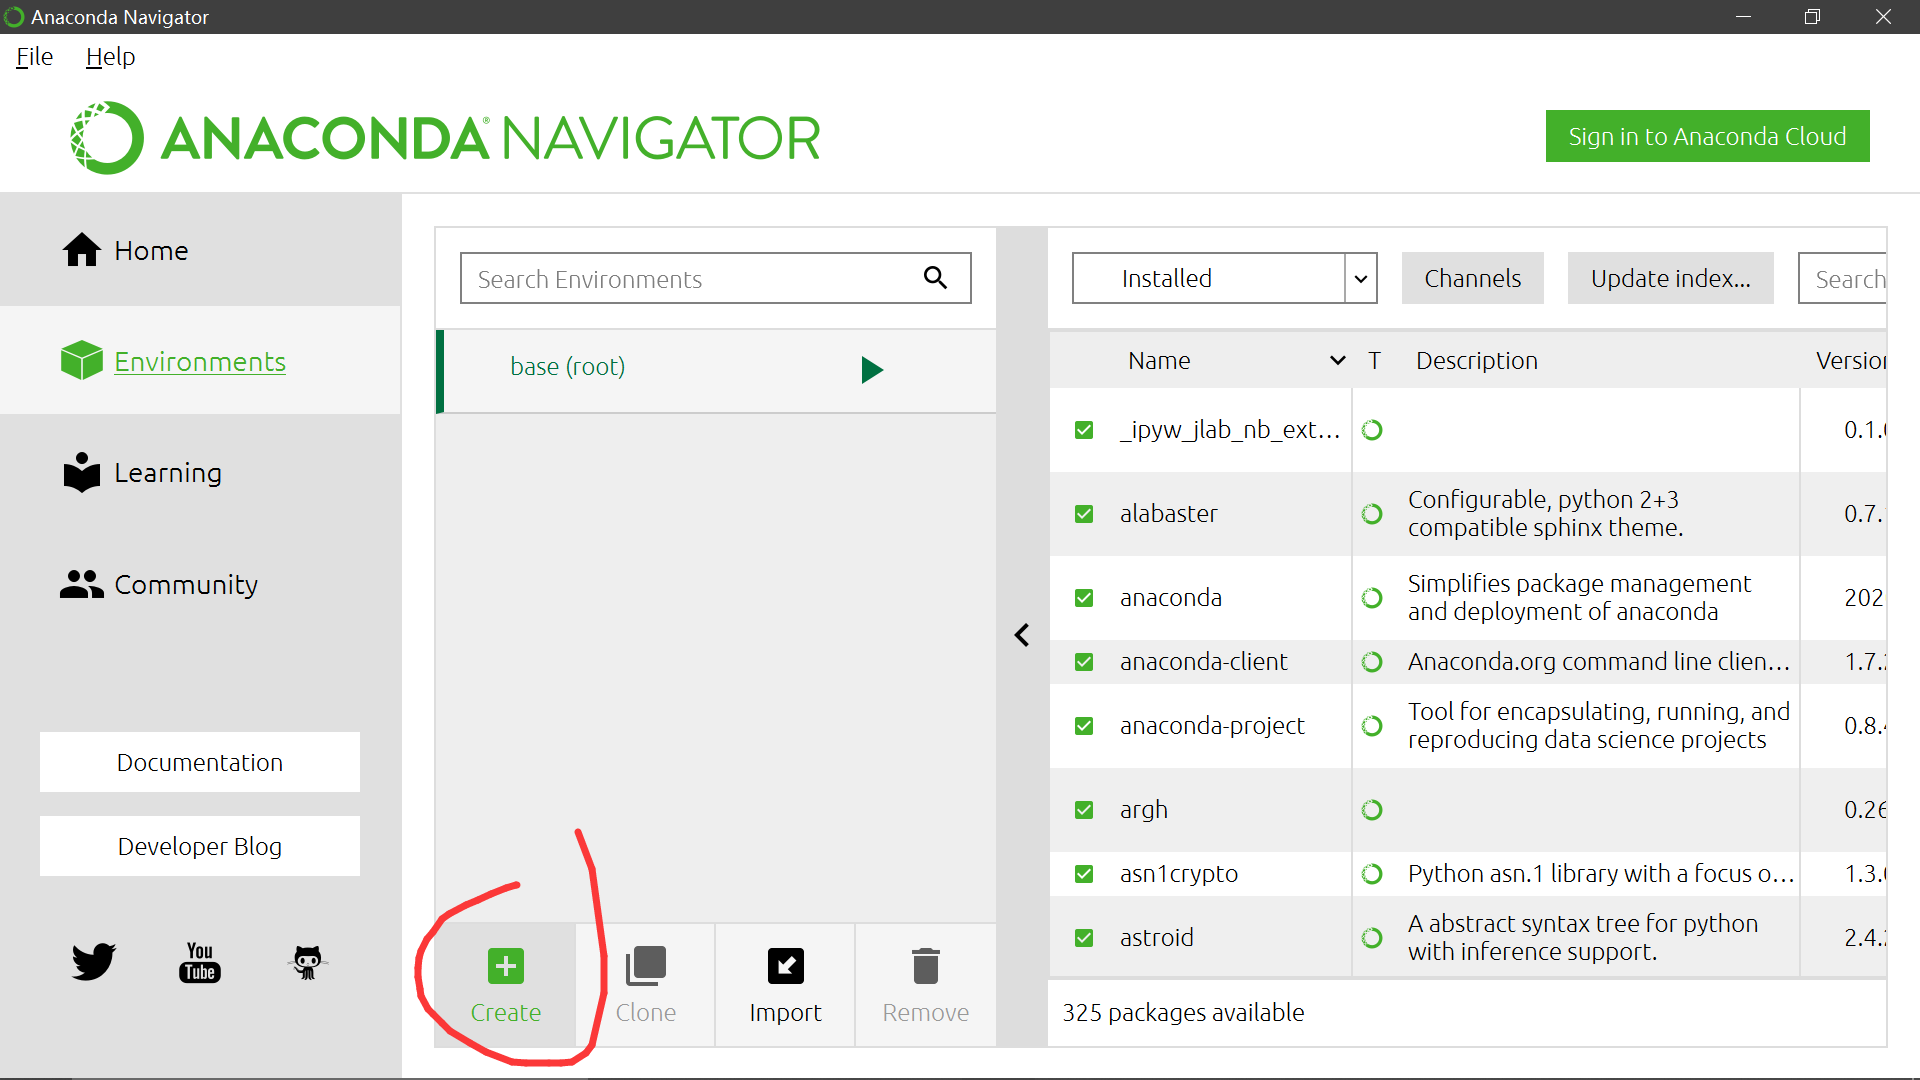Open the Installed filter dropdown
Viewport: 1920px width, 1080px height.
pos(1224,278)
